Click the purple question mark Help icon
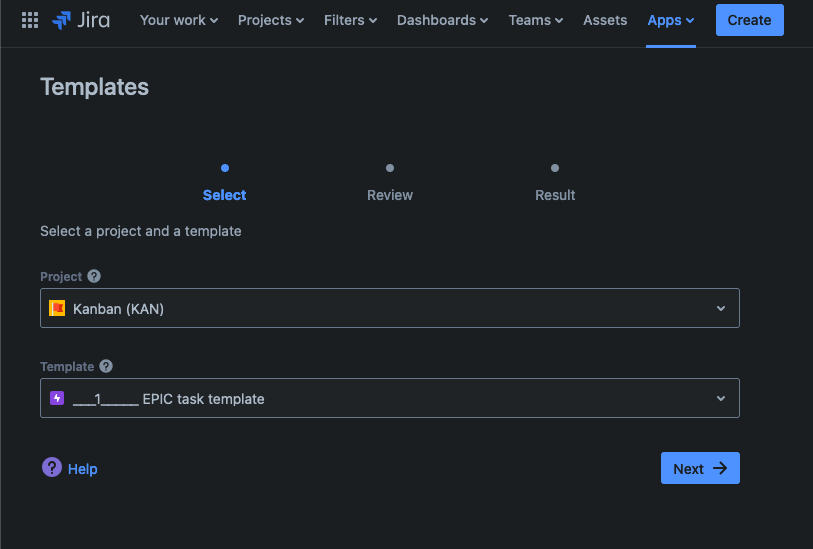 52,468
